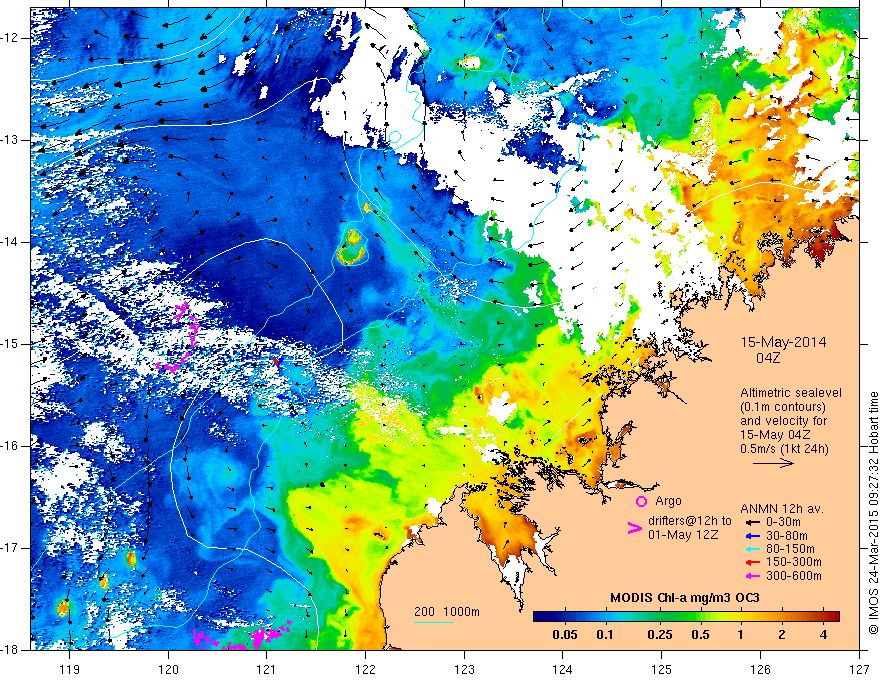Screen dimensions: 880x680
Task: Click the '2' color bar tick label
Action: point(782,635)
